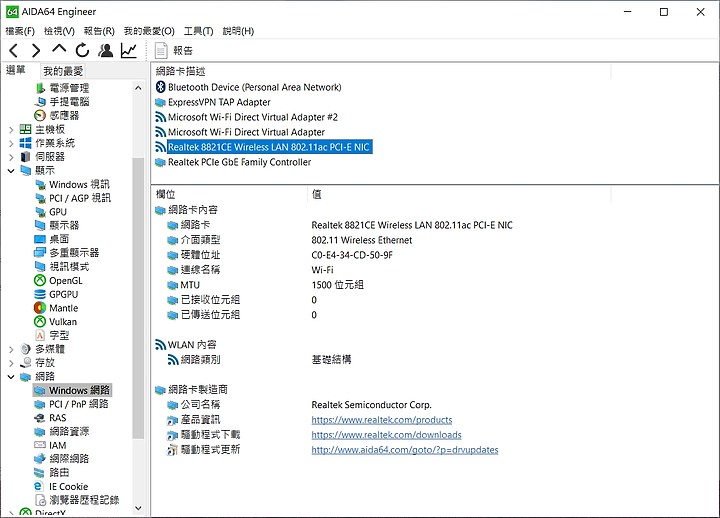The image size is (720, 518).
Task: Click the IE Cookie icon
Action: 39,486
